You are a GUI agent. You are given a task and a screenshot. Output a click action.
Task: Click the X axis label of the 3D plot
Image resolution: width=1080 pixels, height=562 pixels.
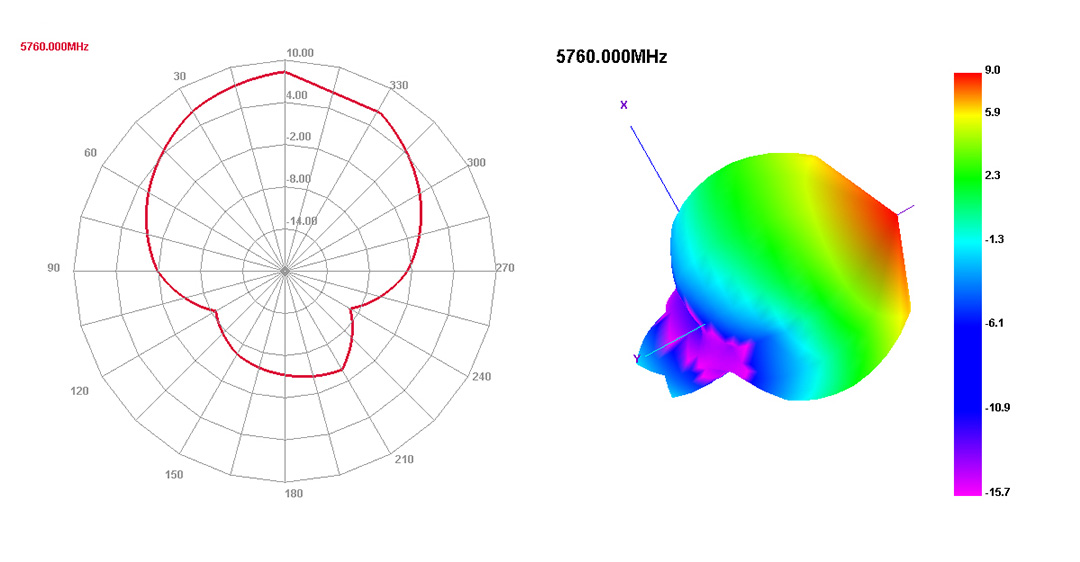point(624,105)
